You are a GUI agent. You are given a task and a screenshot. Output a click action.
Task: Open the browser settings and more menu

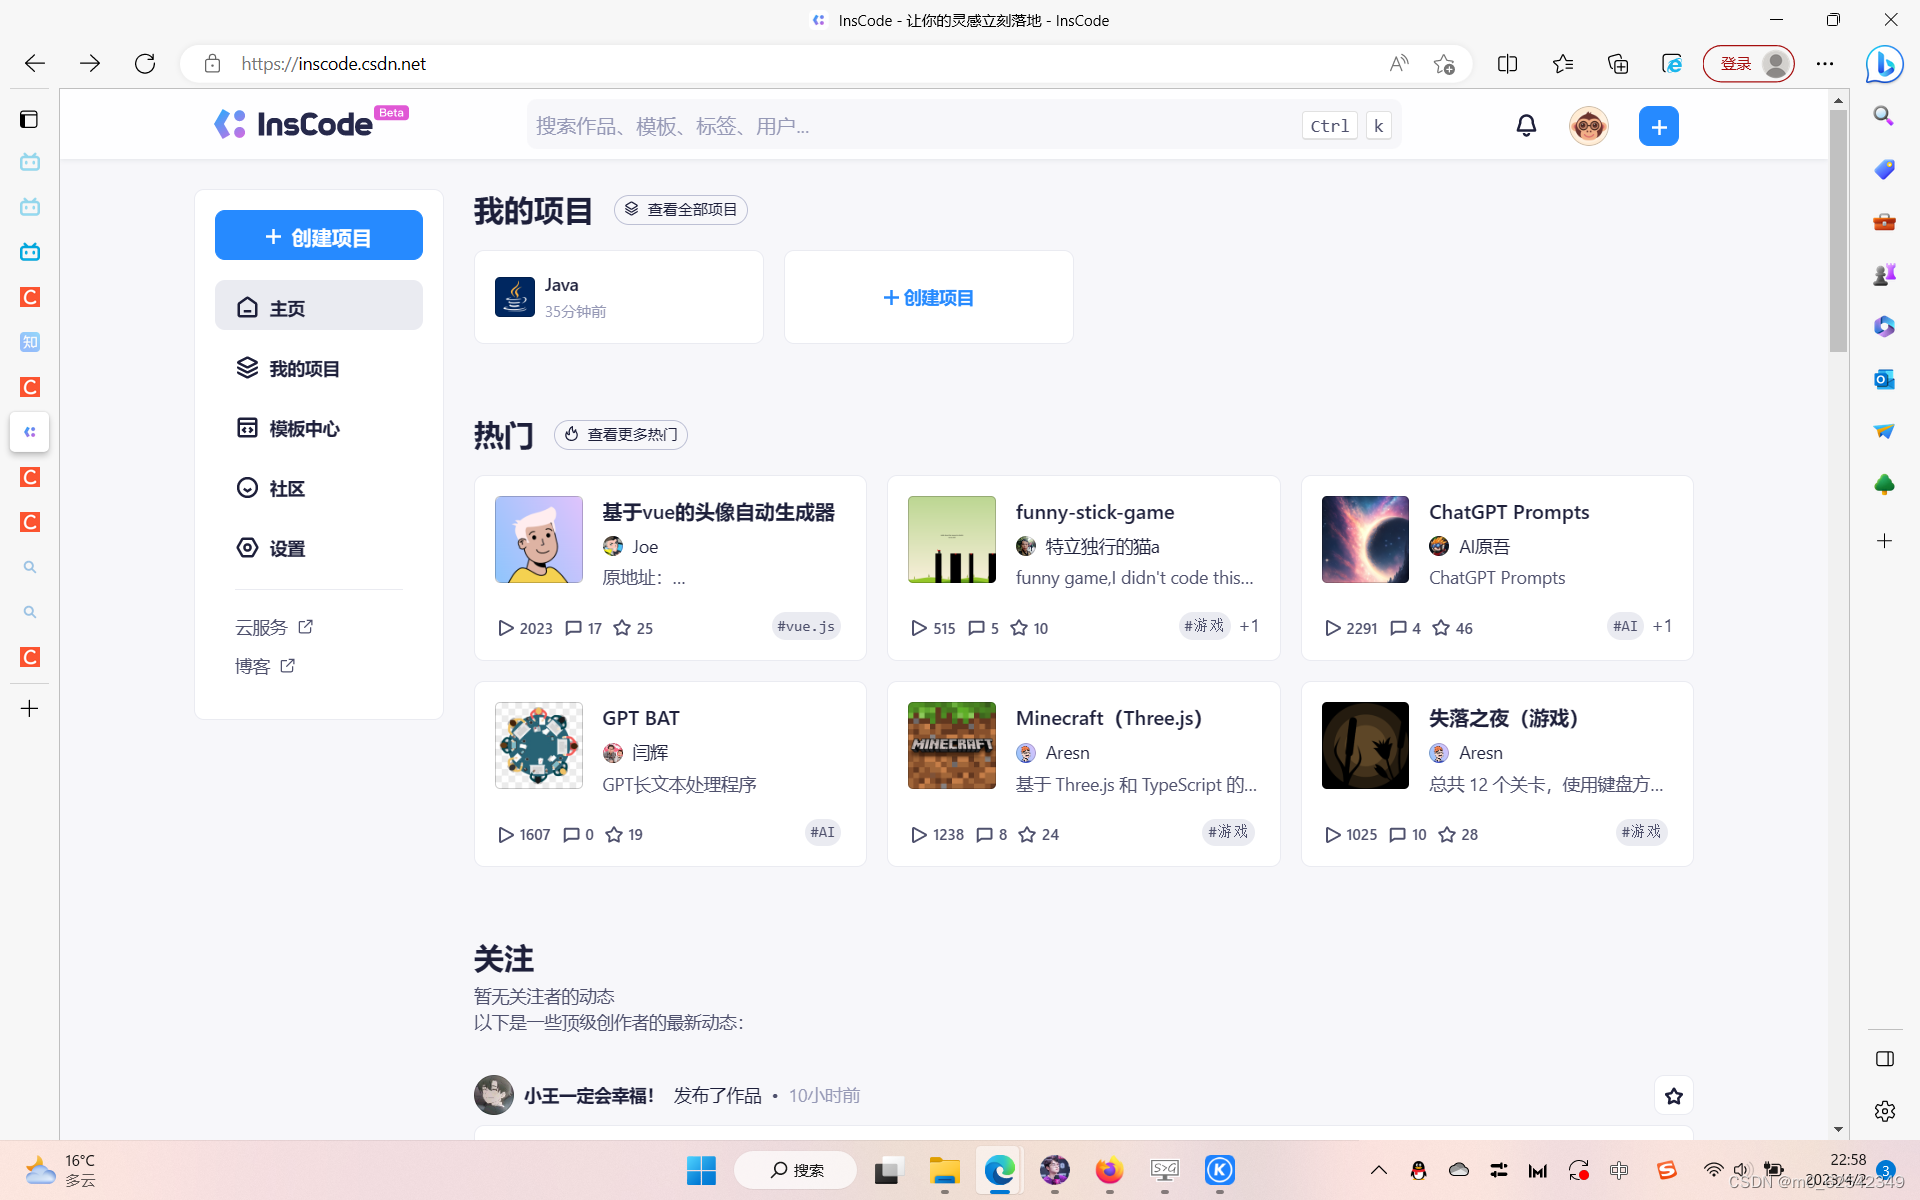(1825, 64)
